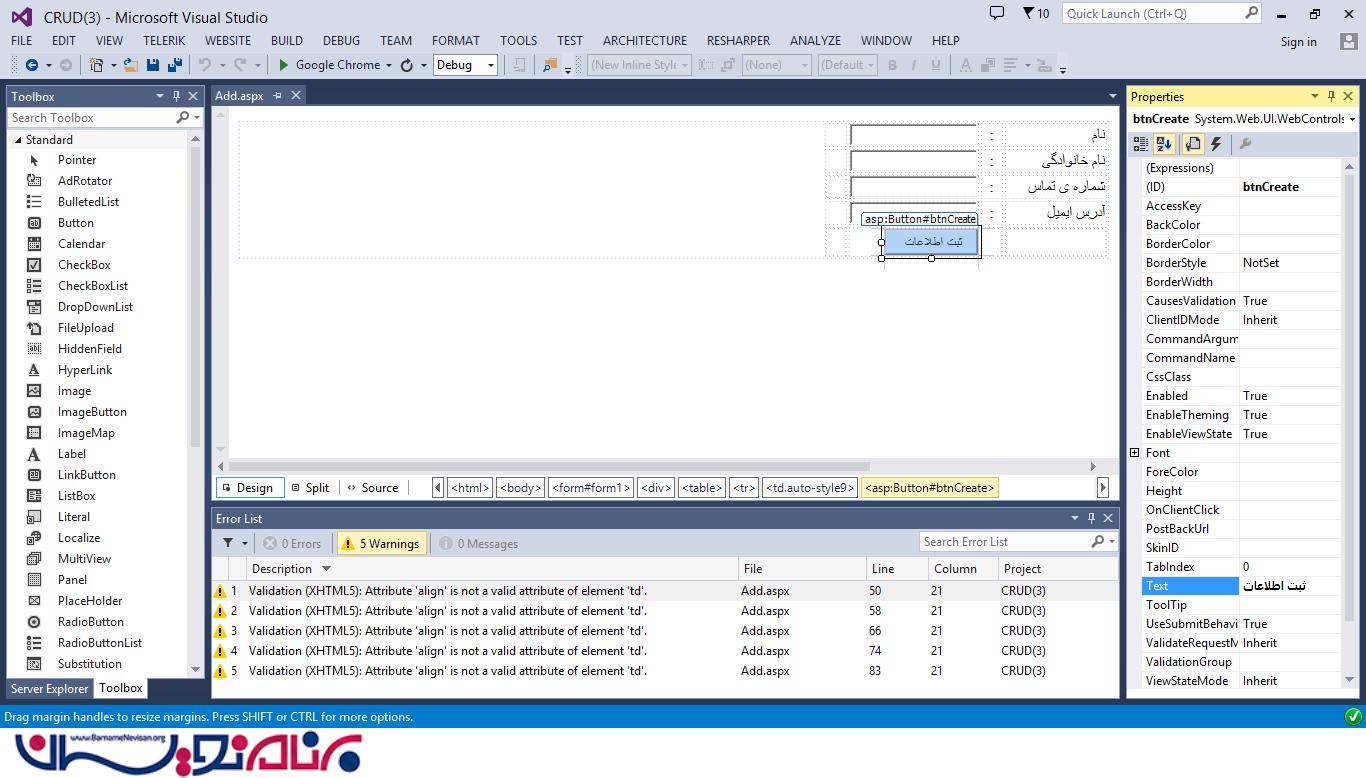This screenshot has width=1366, height=778.
Task: Click the Refresh browser icon in toolbar
Action: tap(406, 65)
